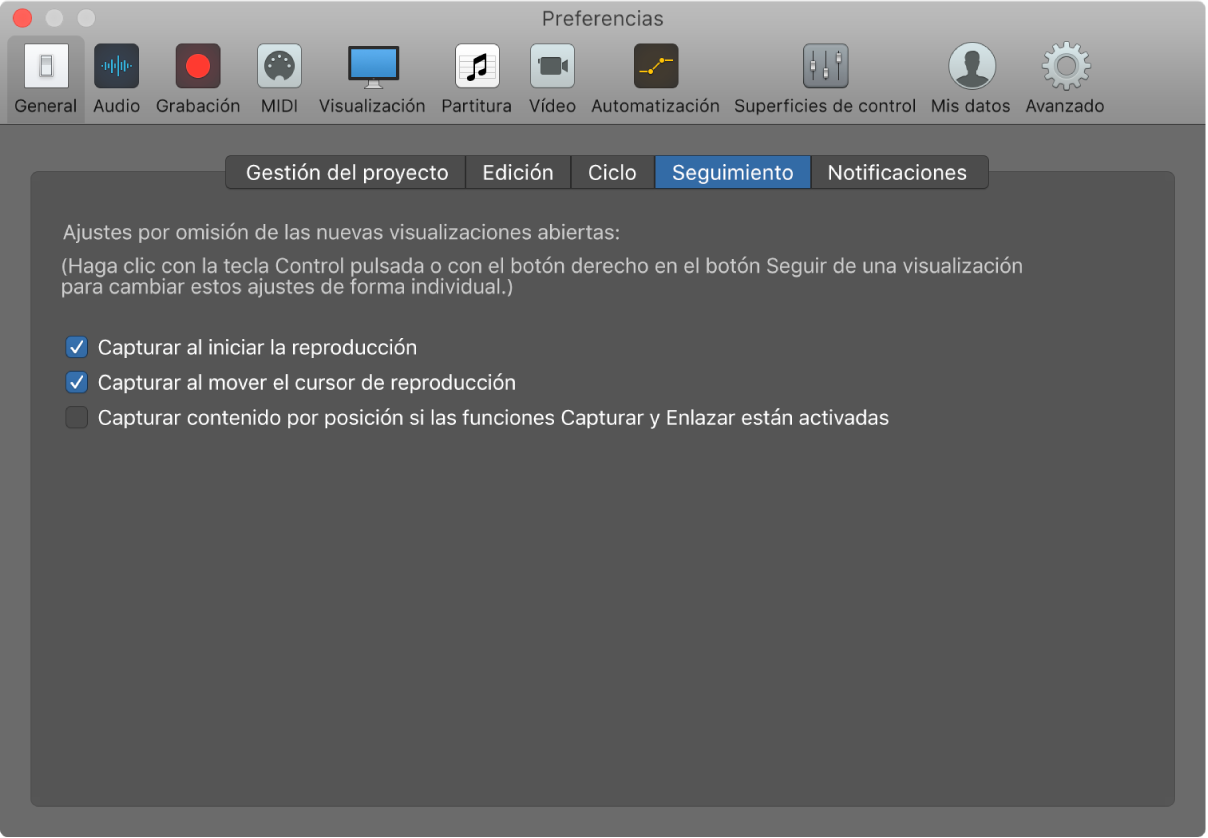
Task: Open the General preferences pane
Action: [46, 79]
